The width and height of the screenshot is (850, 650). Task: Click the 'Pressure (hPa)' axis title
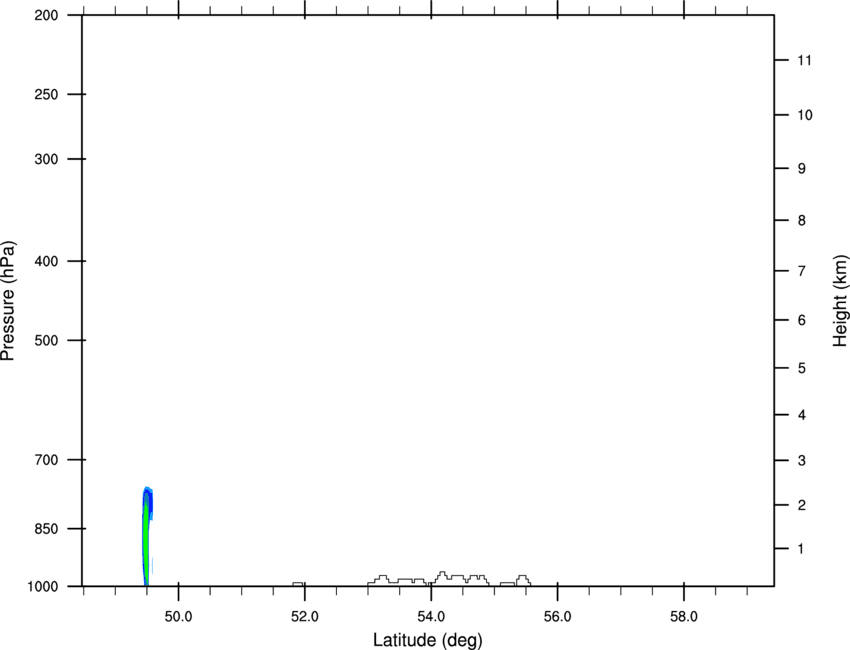tap(8, 301)
